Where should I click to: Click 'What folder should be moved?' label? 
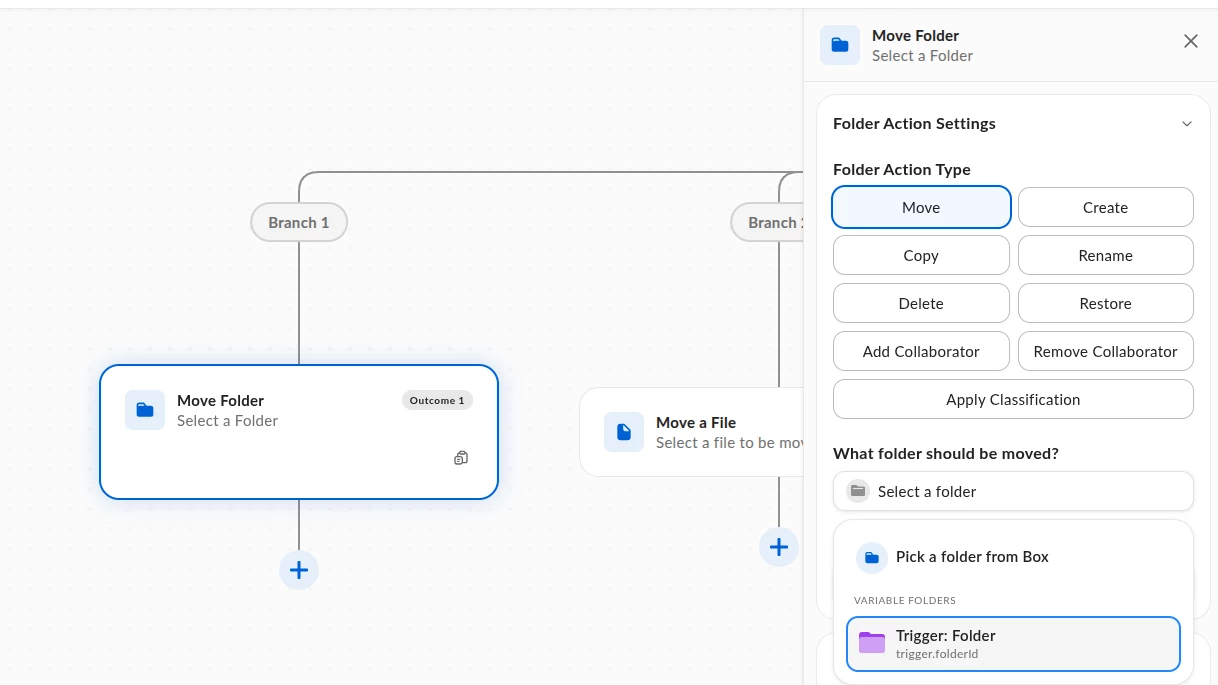[946, 453]
